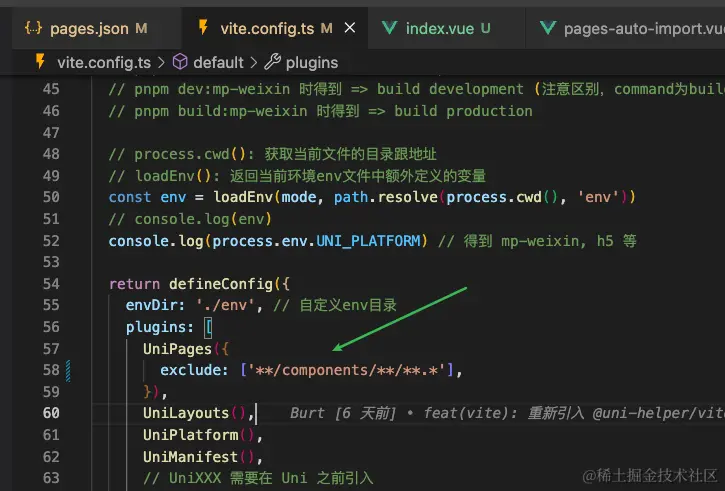Screen dimensions: 725x491
Task: Click the loadEnv function call on line 50
Action: coord(243,197)
